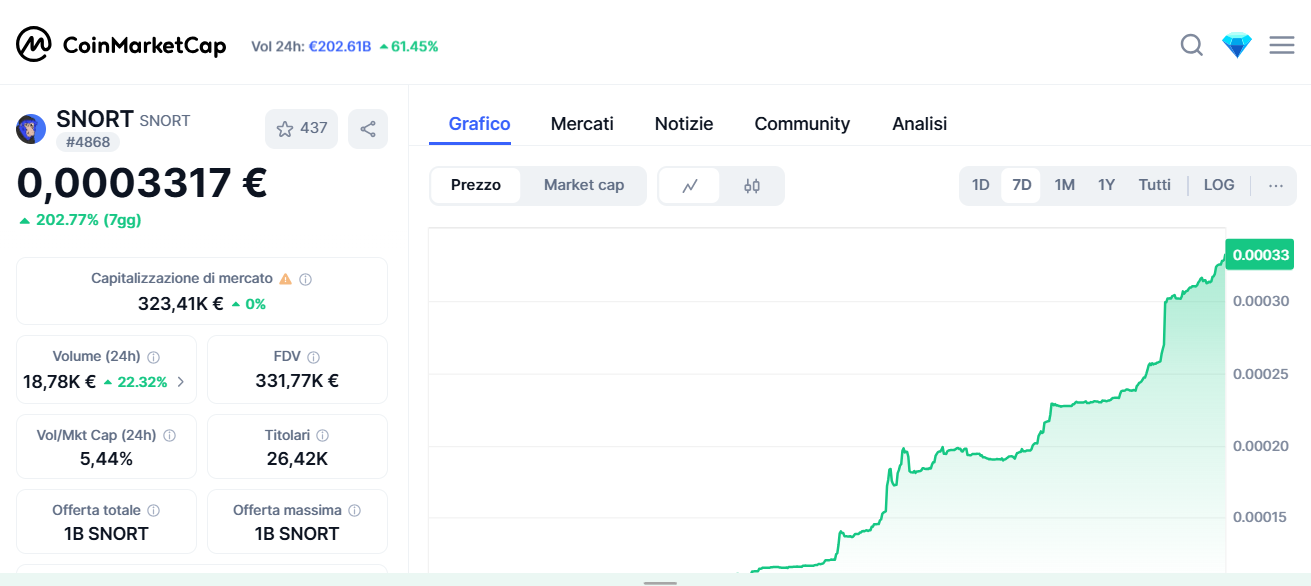Switch to the Analisi tab
The image size is (1311, 586).
(x=920, y=124)
